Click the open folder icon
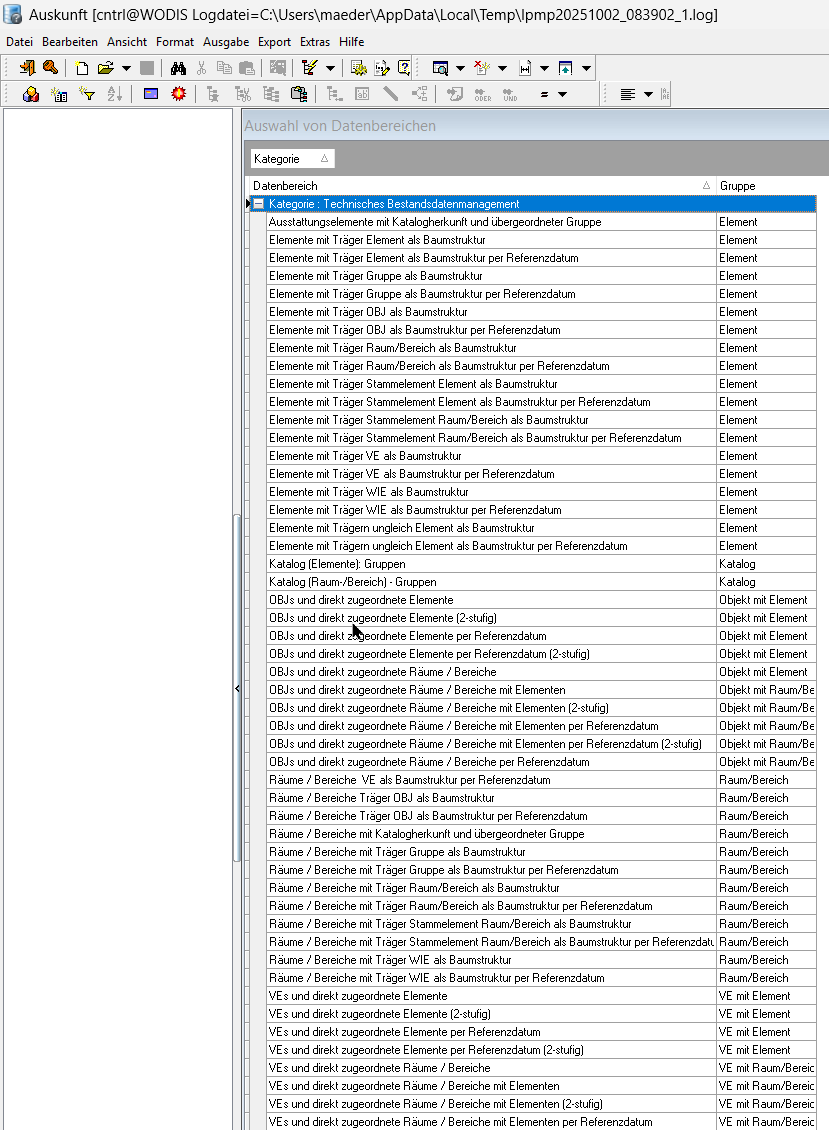 click(105, 68)
